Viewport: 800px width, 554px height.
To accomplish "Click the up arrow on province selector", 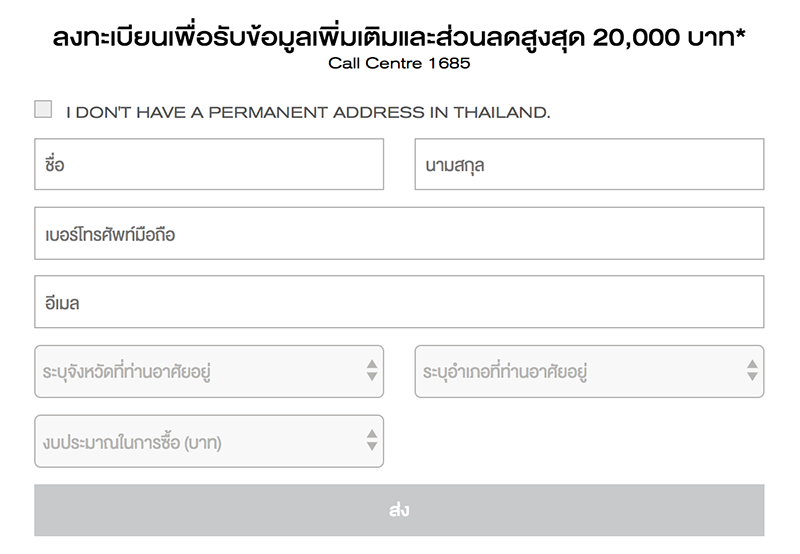I will coord(372,364).
